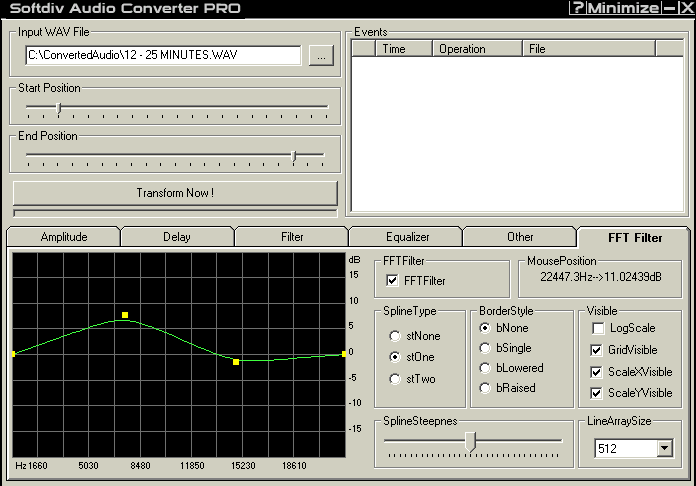Screen dimensions: 696x486
Task: Open the LineArraySize dropdown arrow
Action: click(x=664, y=448)
